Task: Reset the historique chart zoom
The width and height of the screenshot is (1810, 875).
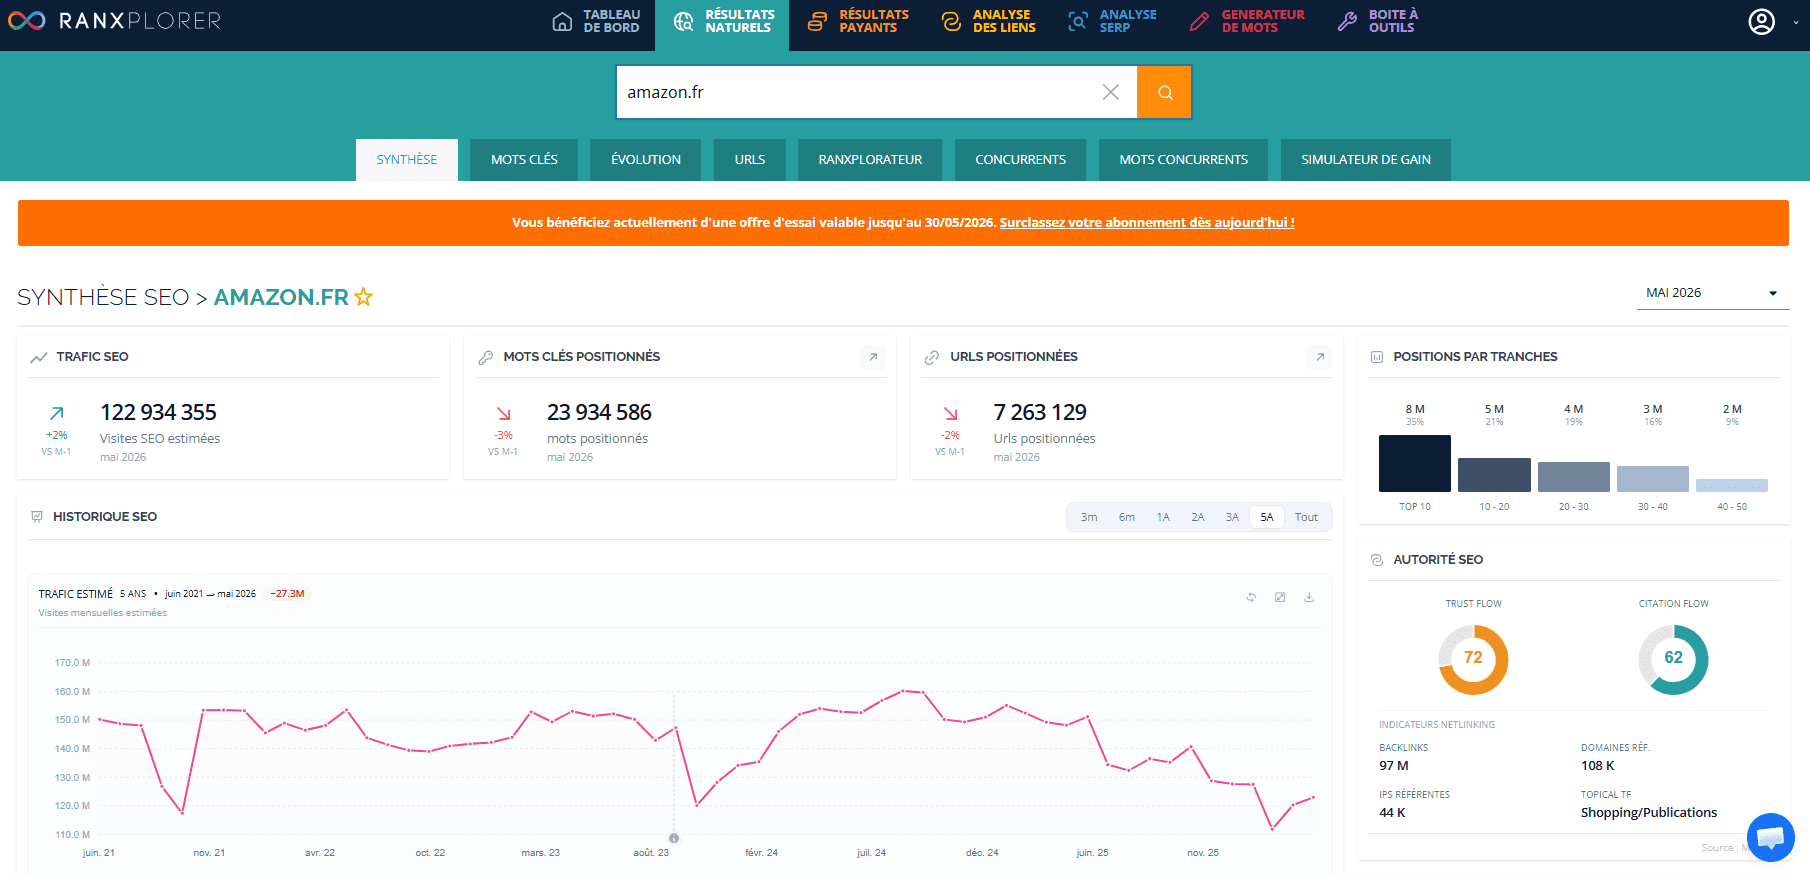Action: pos(1251,597)
